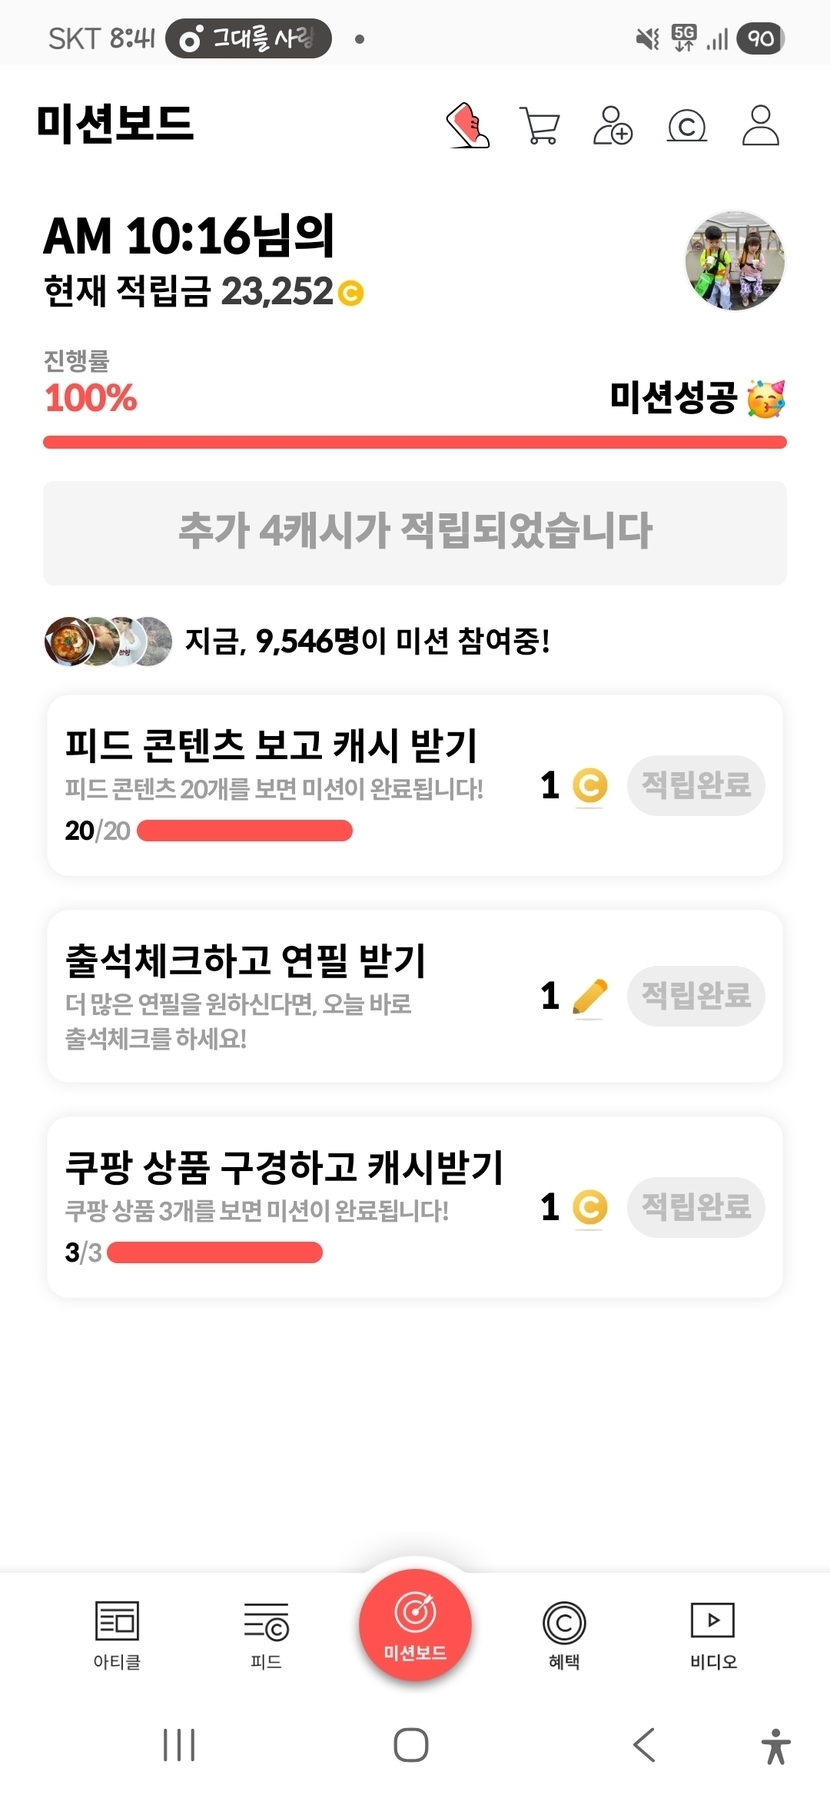The height and width of the screenshot is (1798, 830).
Task: Click the mission progress bar at 100%
Action: [x=415, y=442]
